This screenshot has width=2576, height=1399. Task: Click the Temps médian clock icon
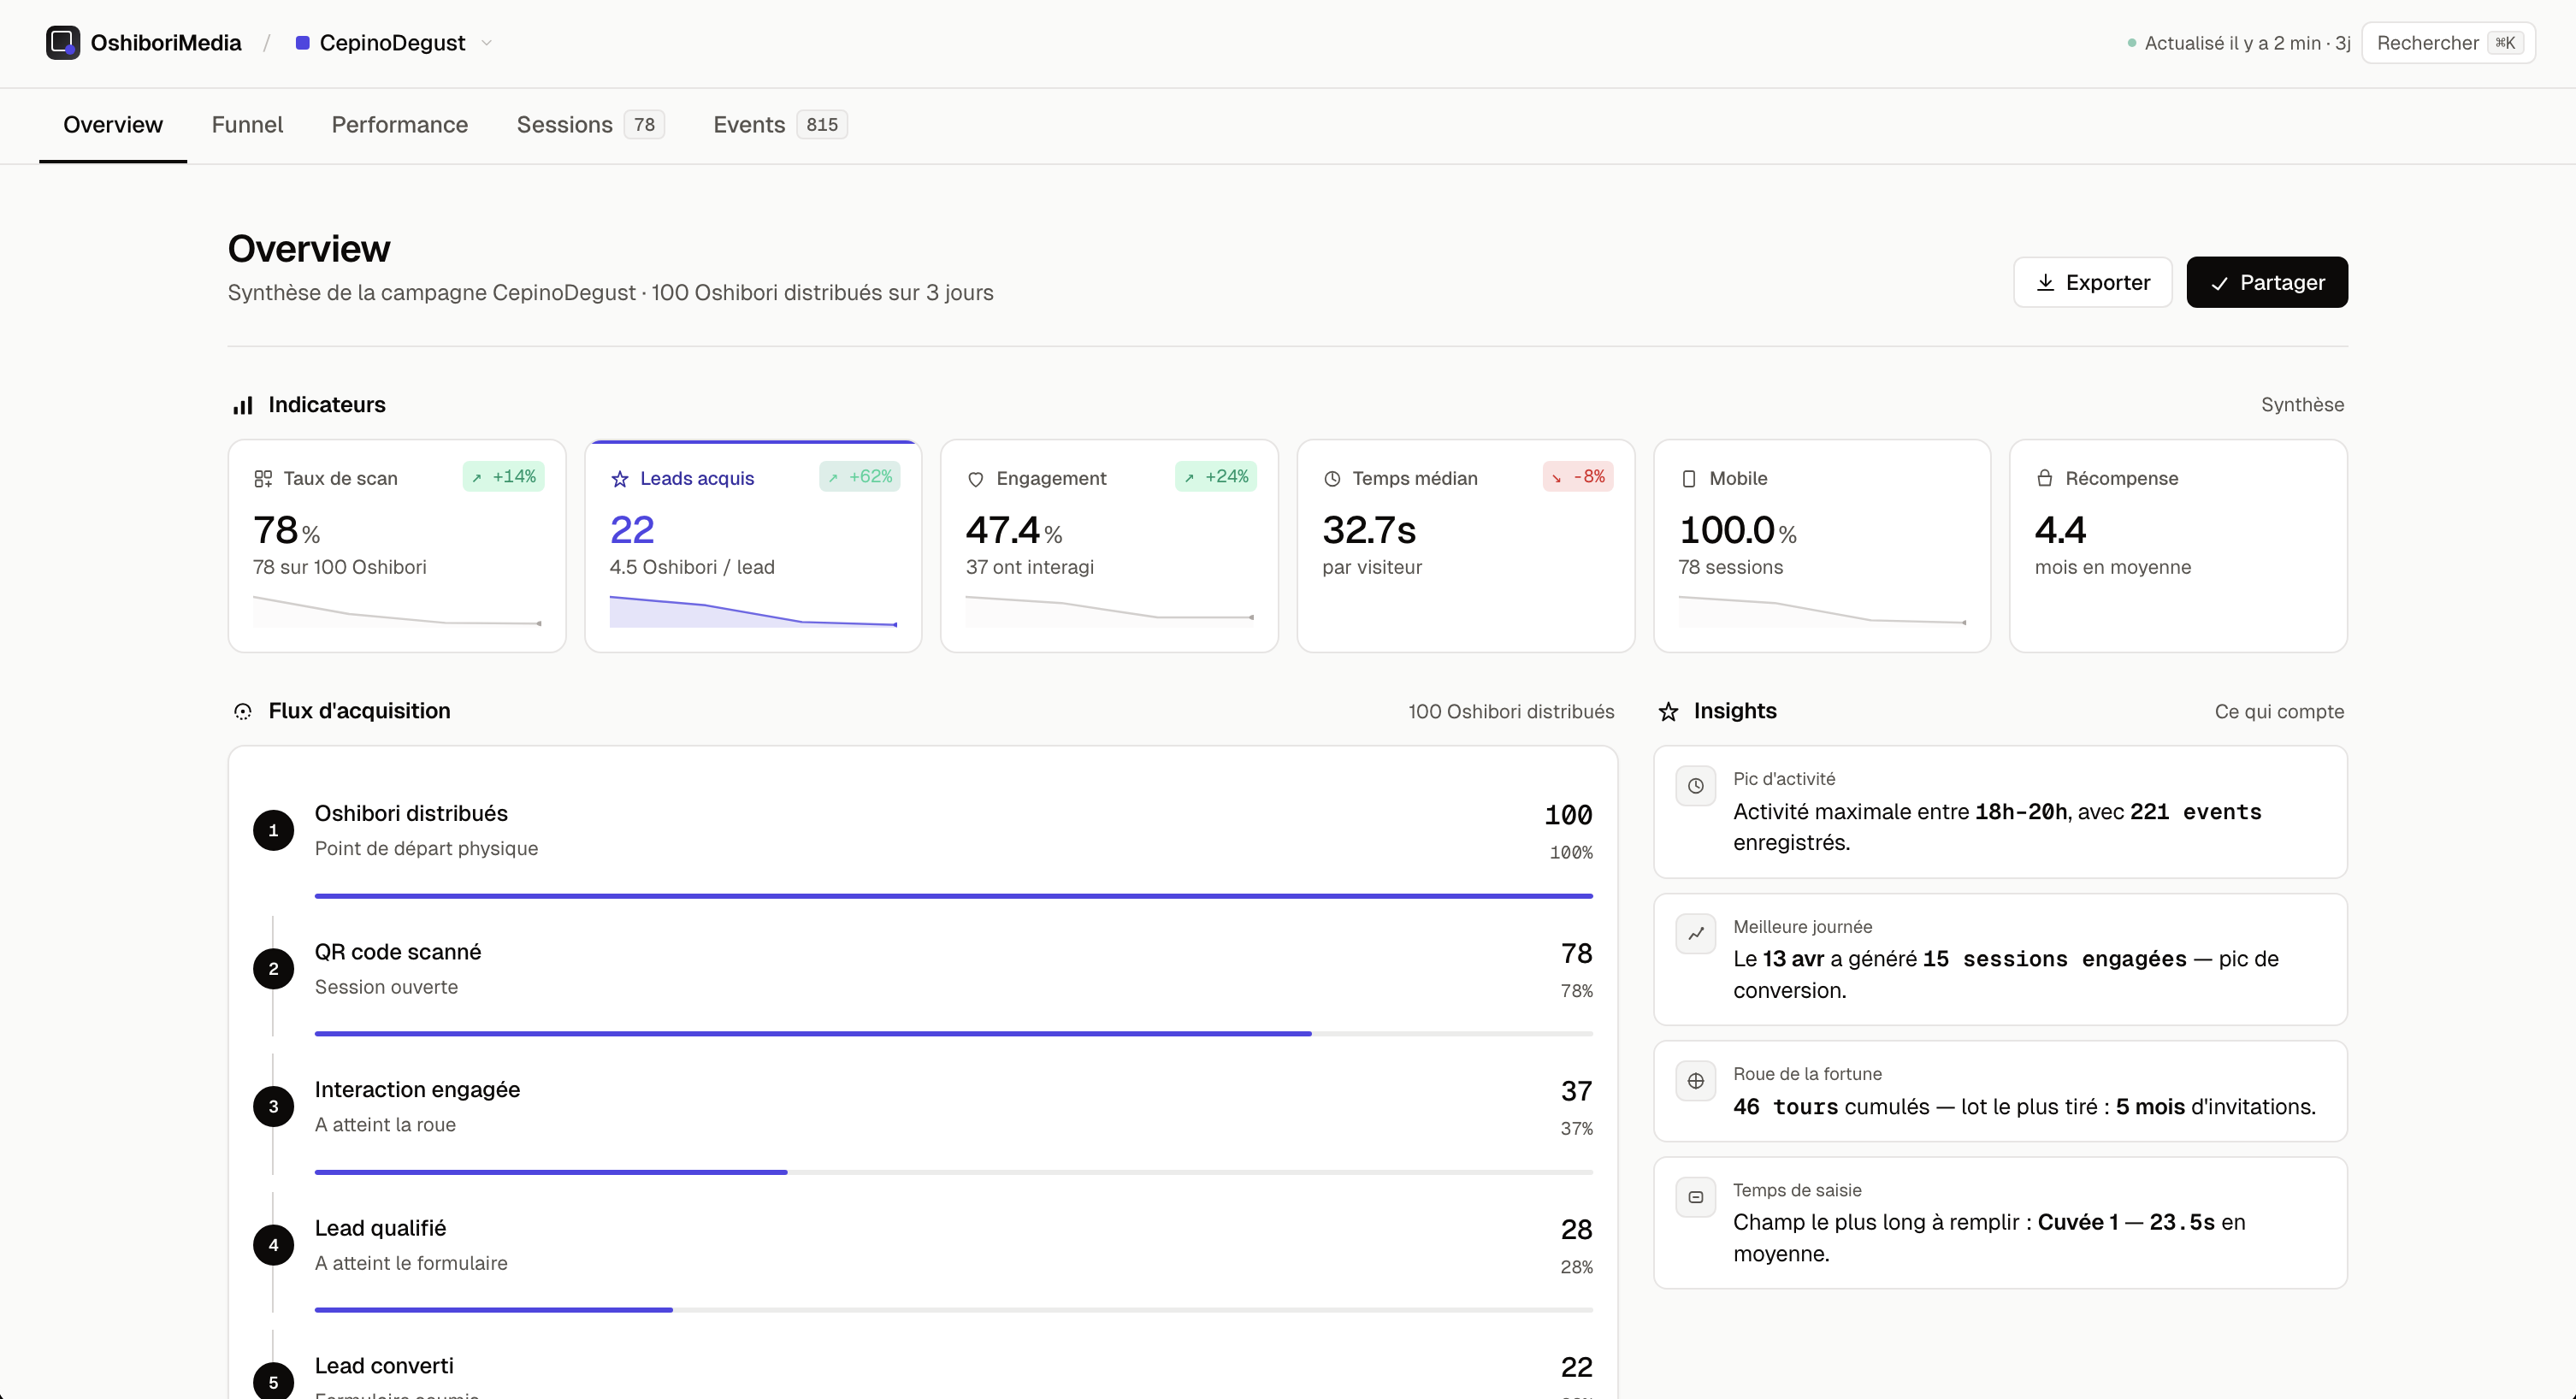pos(1332,479)
